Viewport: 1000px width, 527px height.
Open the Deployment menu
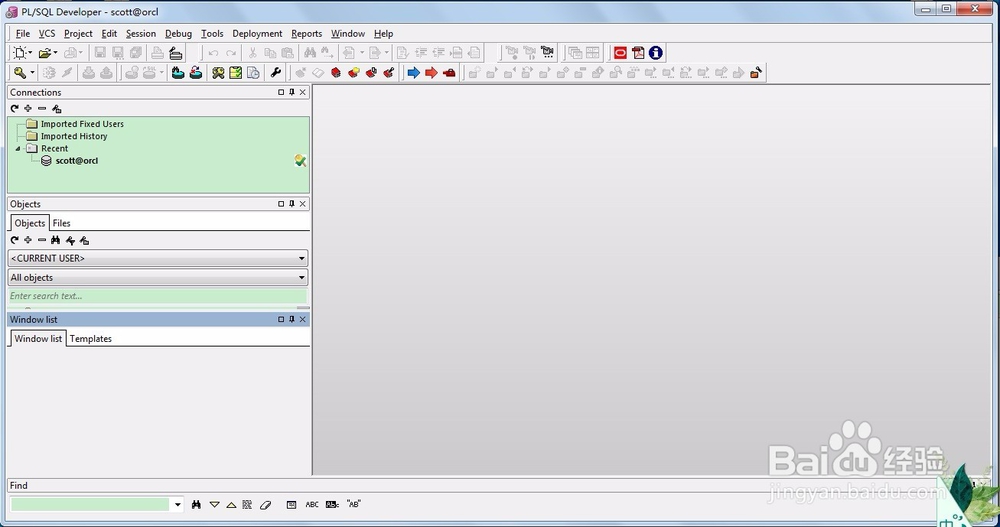click(257, 34)
